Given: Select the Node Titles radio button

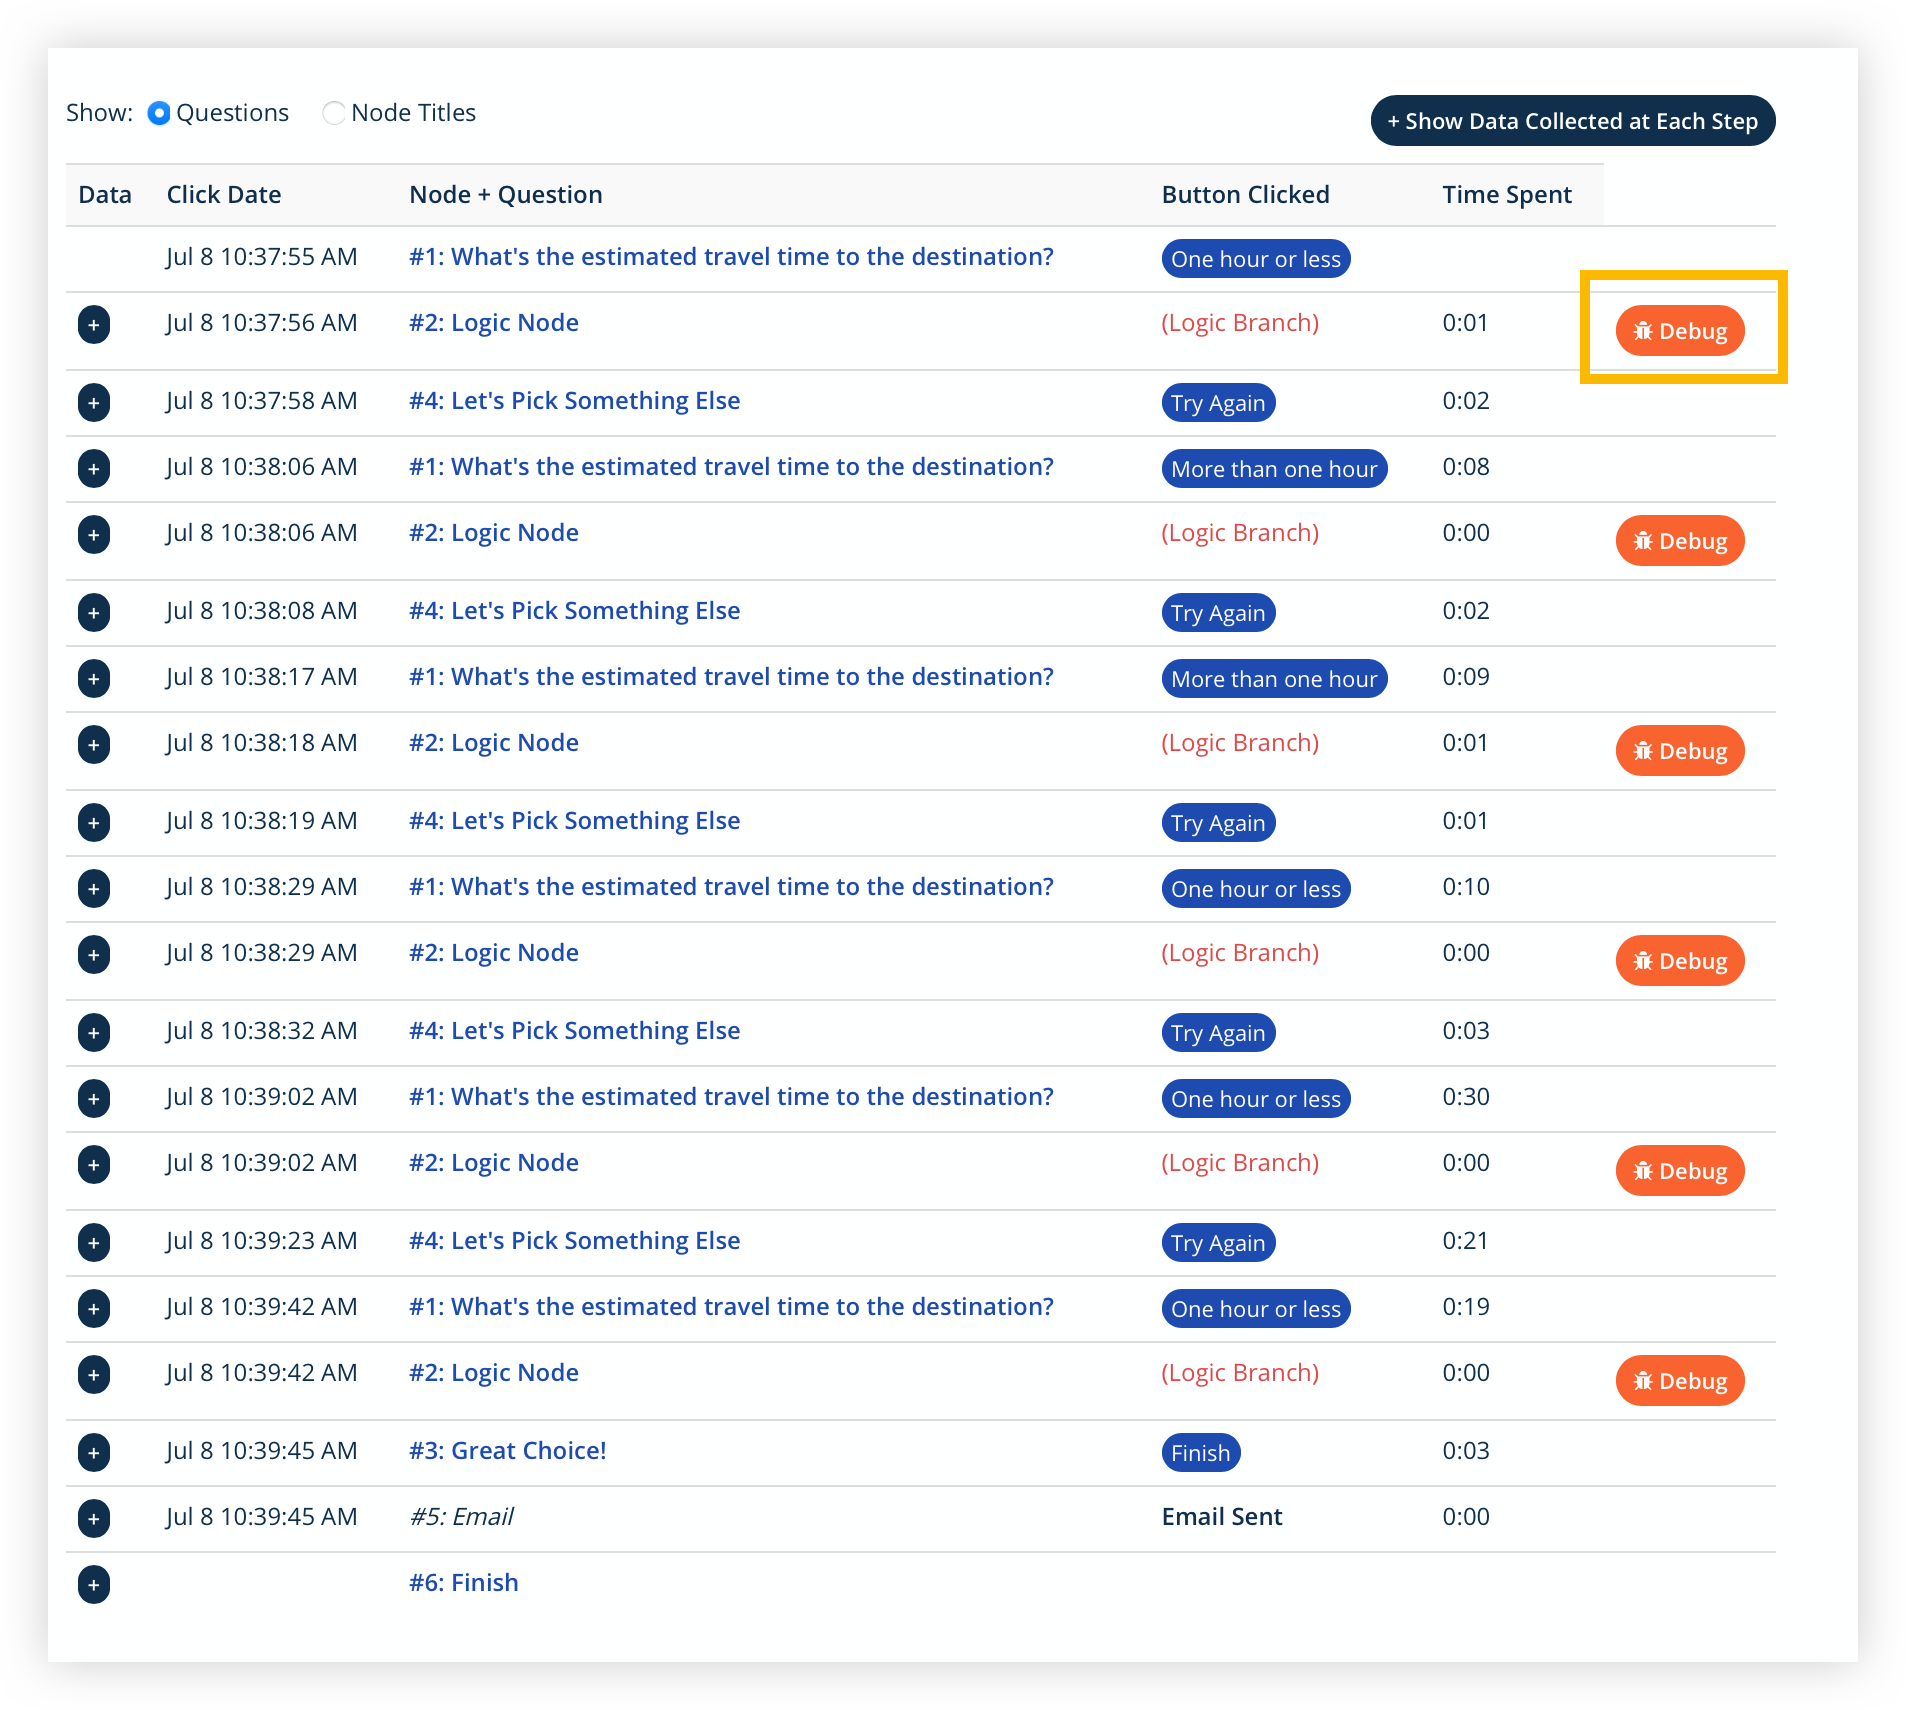Looking at the screenshot, I should pyautogui.click(x=334, y=113).
